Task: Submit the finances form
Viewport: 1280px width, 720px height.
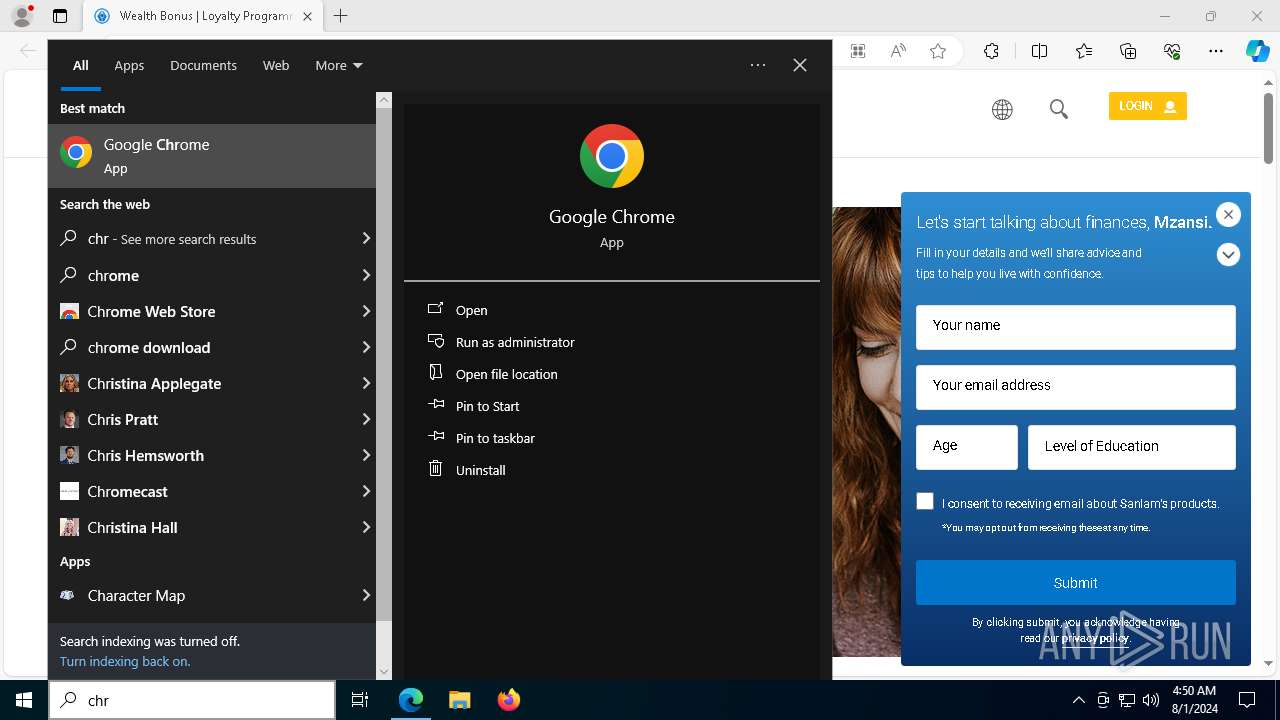Action: click(1076, 583)
